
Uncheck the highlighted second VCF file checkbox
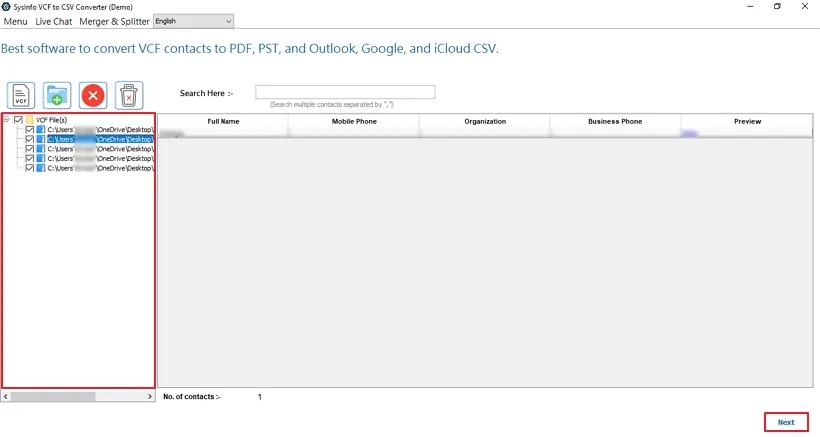point(30,139)
